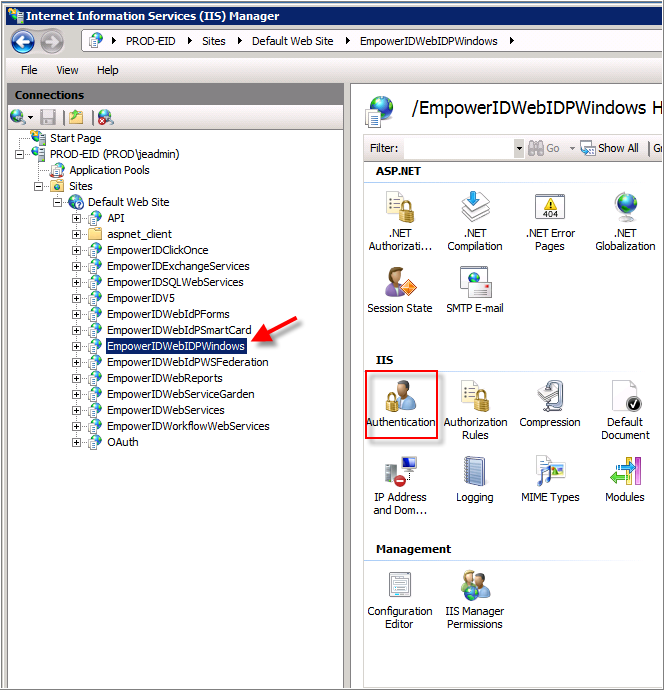The image size is (664, 690).
Task: Open the Authentication feature
Action: 401,404
